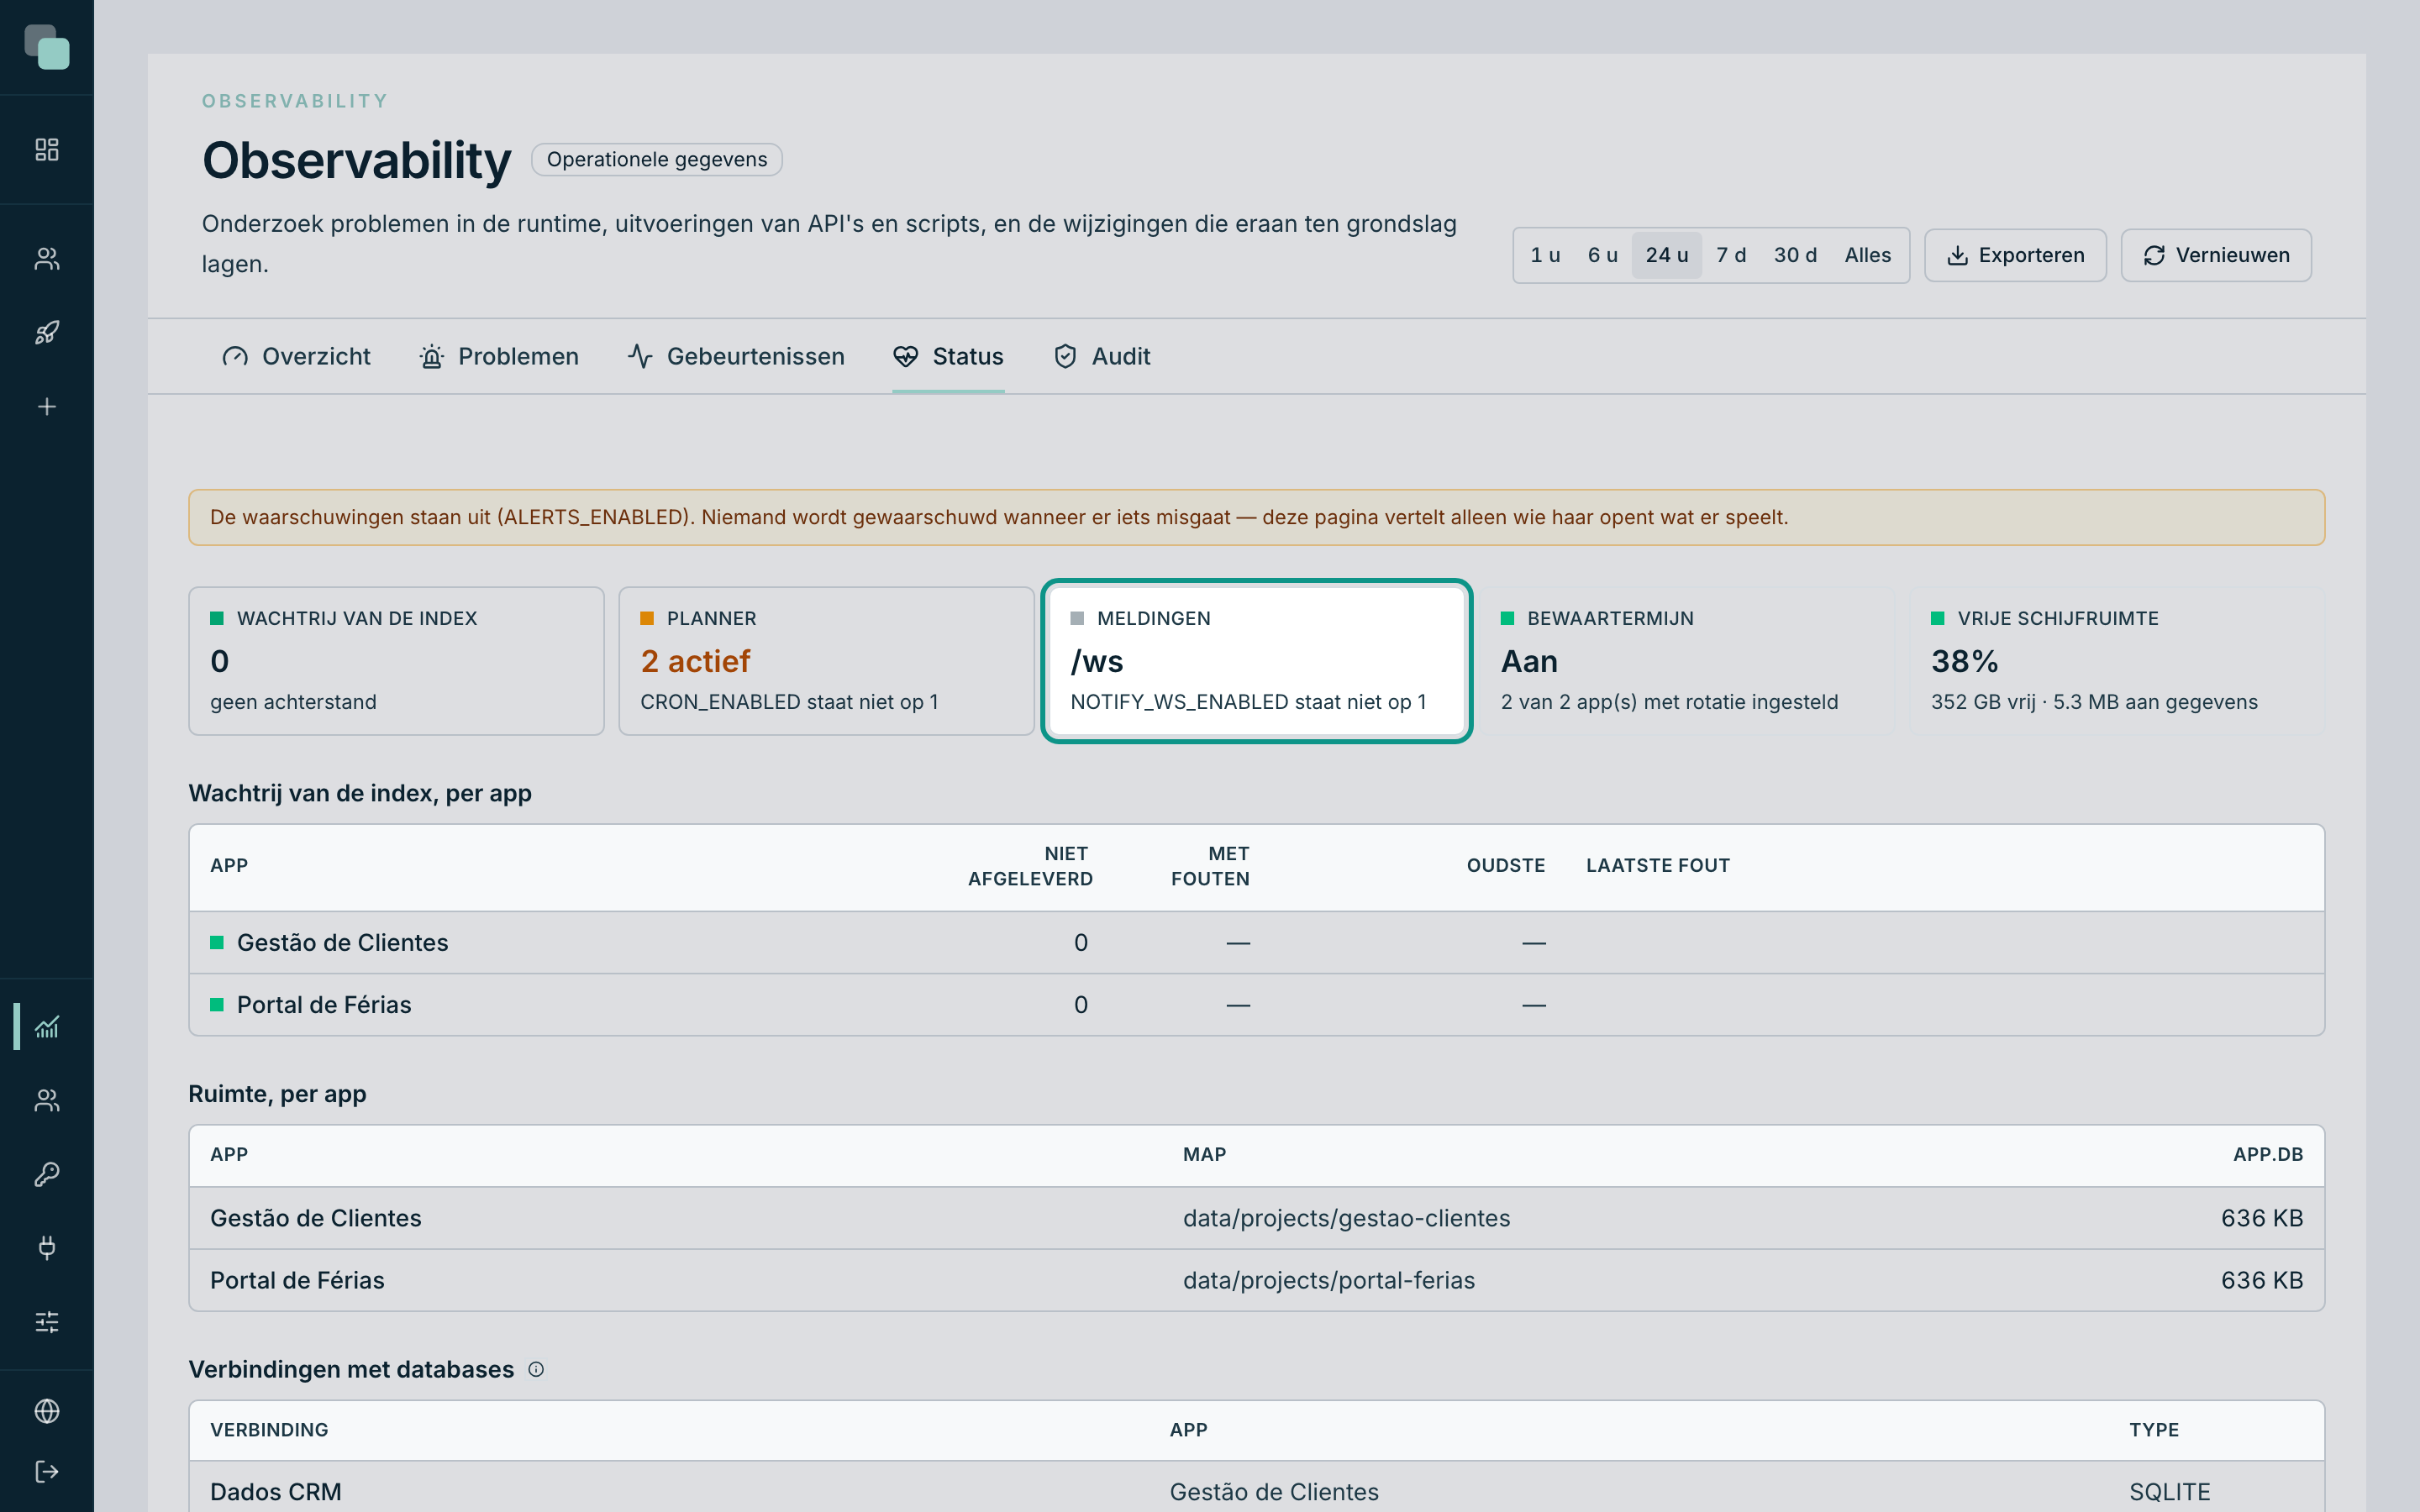Click the globe language icon
The width and height of the screenshot is (2420, 1512).
(x=47, y=1411)
